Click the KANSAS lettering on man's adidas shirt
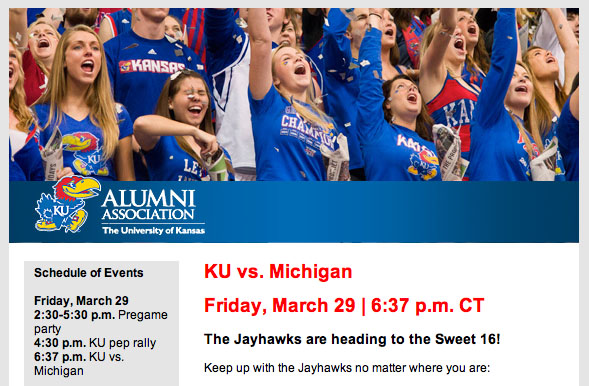The image size is (589, 386). coord(152,66)
